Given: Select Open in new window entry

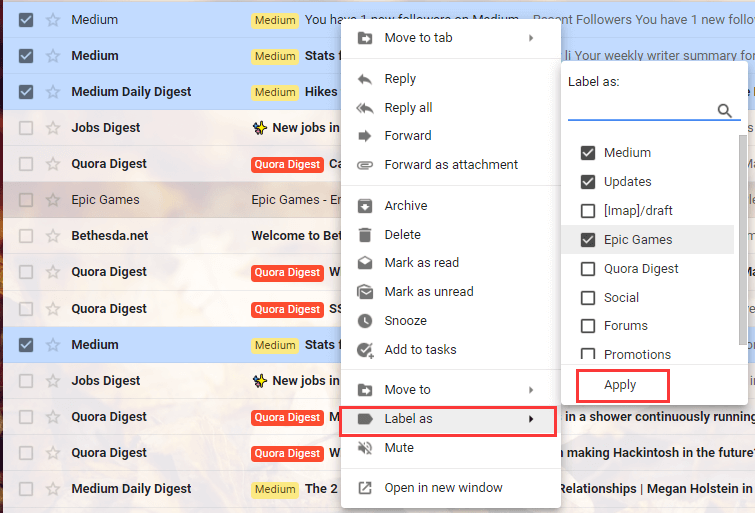Looking at the screenshot, I should 451,488.
